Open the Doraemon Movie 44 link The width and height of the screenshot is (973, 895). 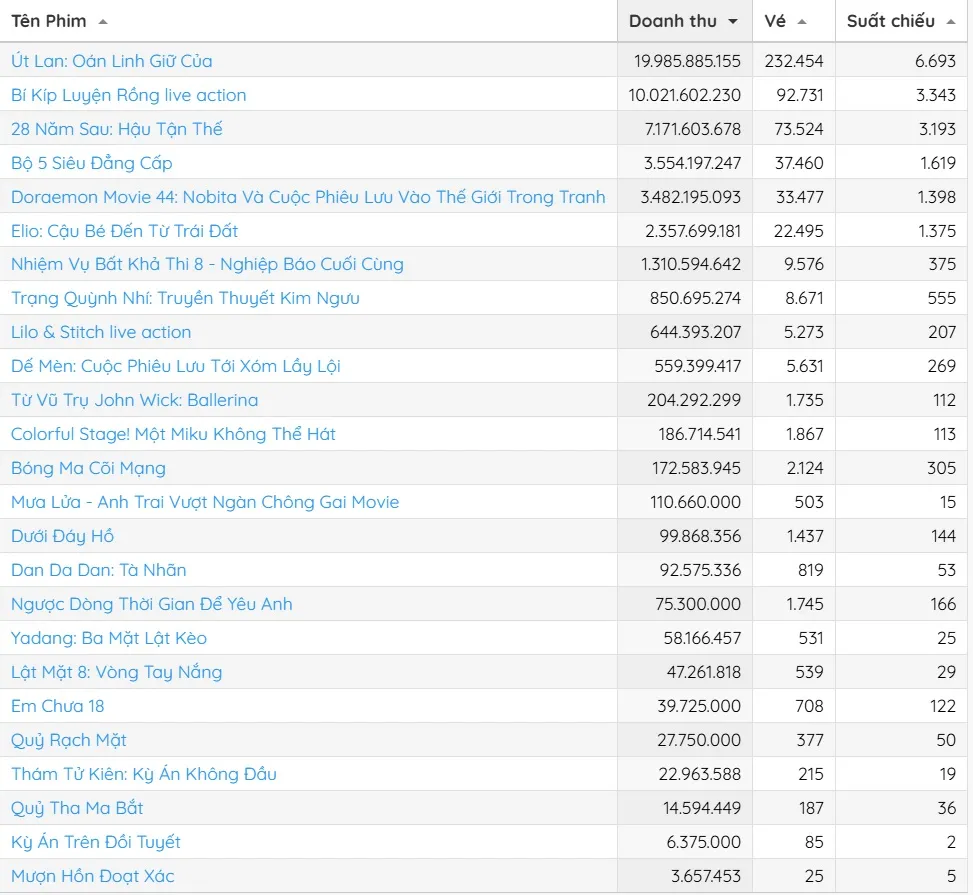click(308, 197)
